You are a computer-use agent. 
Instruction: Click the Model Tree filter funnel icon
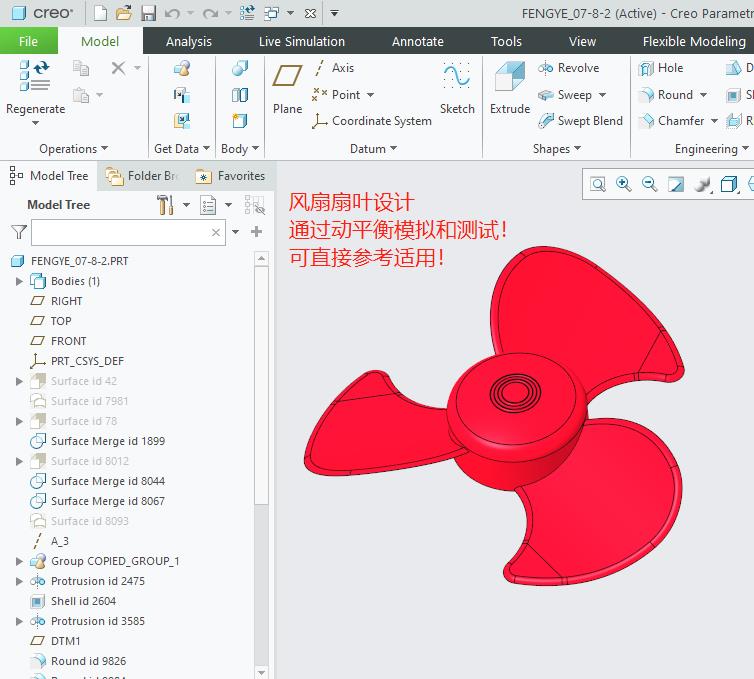coord(19,232)
